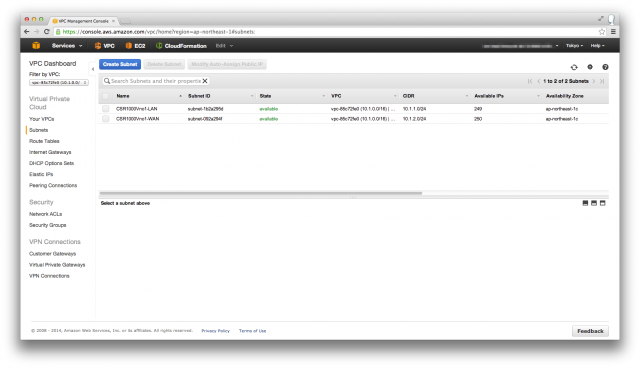Open Security Groups in sidebar
Screen dimensions: 640x368
[47, 225]
